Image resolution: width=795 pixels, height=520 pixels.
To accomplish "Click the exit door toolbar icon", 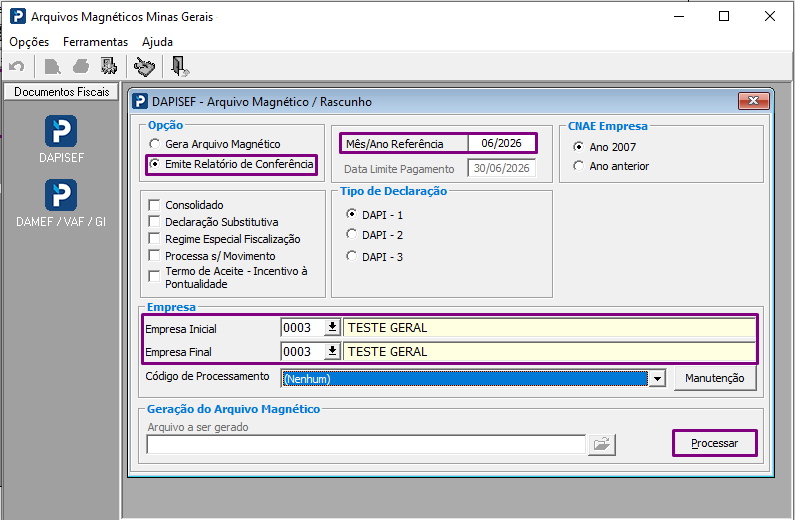I will (x=180, y=66).
